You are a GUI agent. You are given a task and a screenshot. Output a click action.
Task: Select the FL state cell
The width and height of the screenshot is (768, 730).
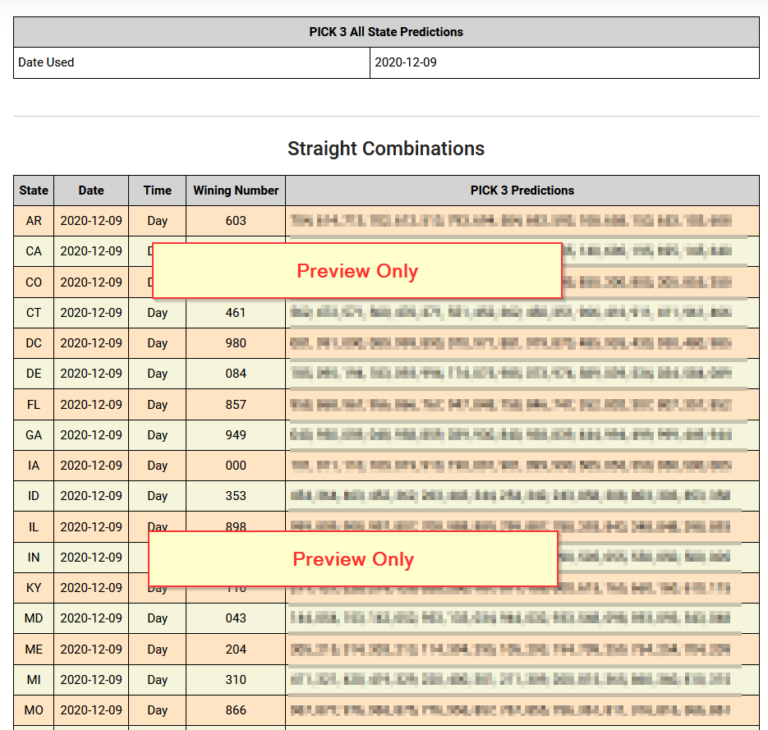coord(33,405)
